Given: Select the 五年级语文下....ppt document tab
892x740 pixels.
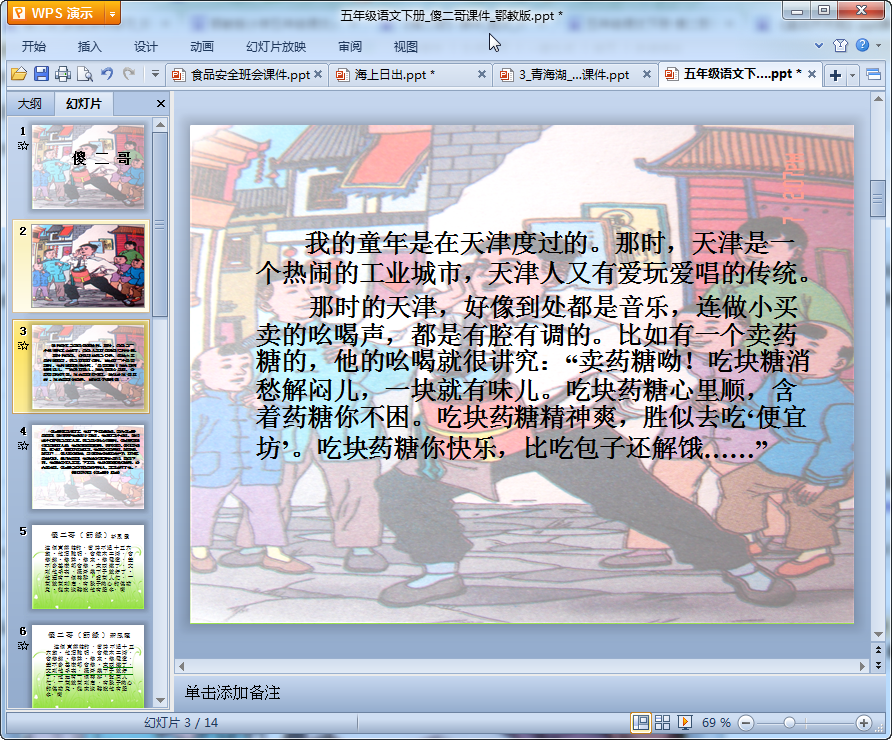Looking at the screenshot, I should pyautogui.click(x=734, y=74).
